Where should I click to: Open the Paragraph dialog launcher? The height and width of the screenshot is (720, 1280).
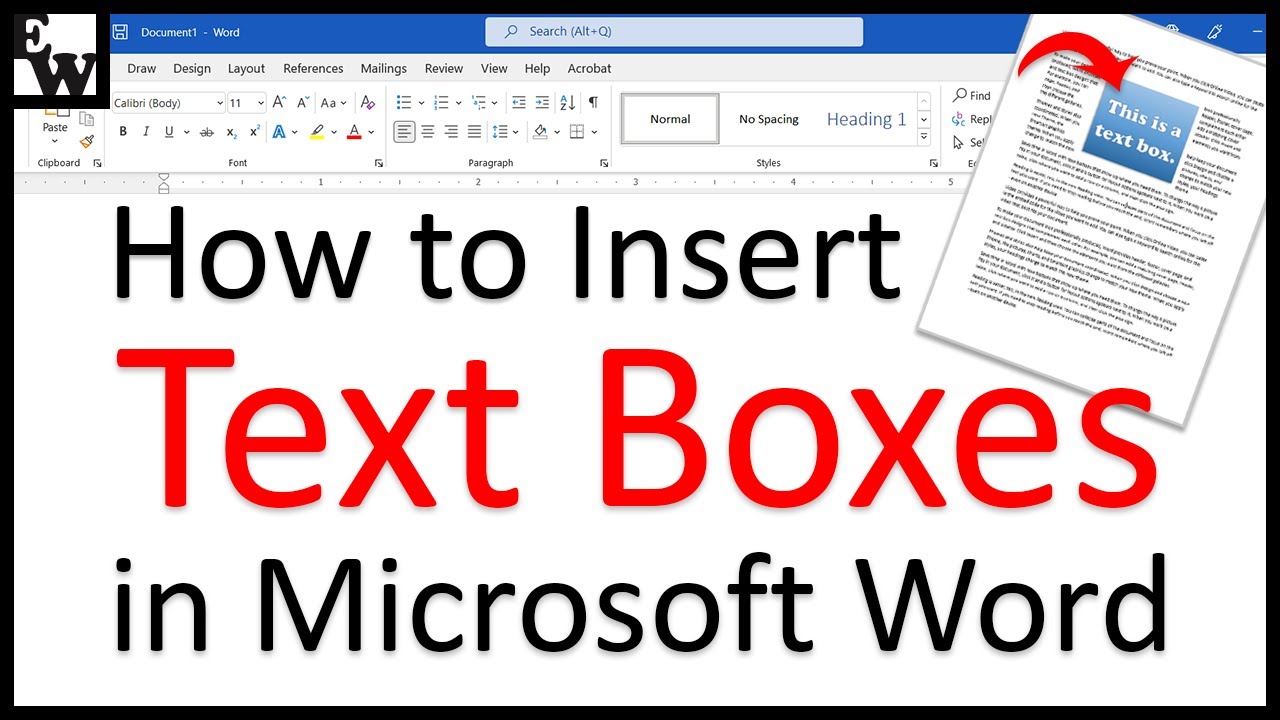604,163
